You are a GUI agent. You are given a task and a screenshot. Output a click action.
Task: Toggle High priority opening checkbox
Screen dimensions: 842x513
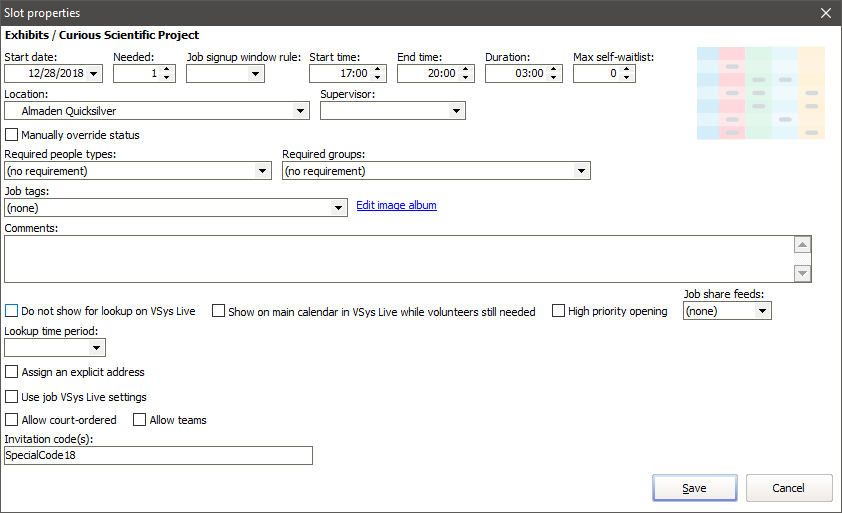559,311
